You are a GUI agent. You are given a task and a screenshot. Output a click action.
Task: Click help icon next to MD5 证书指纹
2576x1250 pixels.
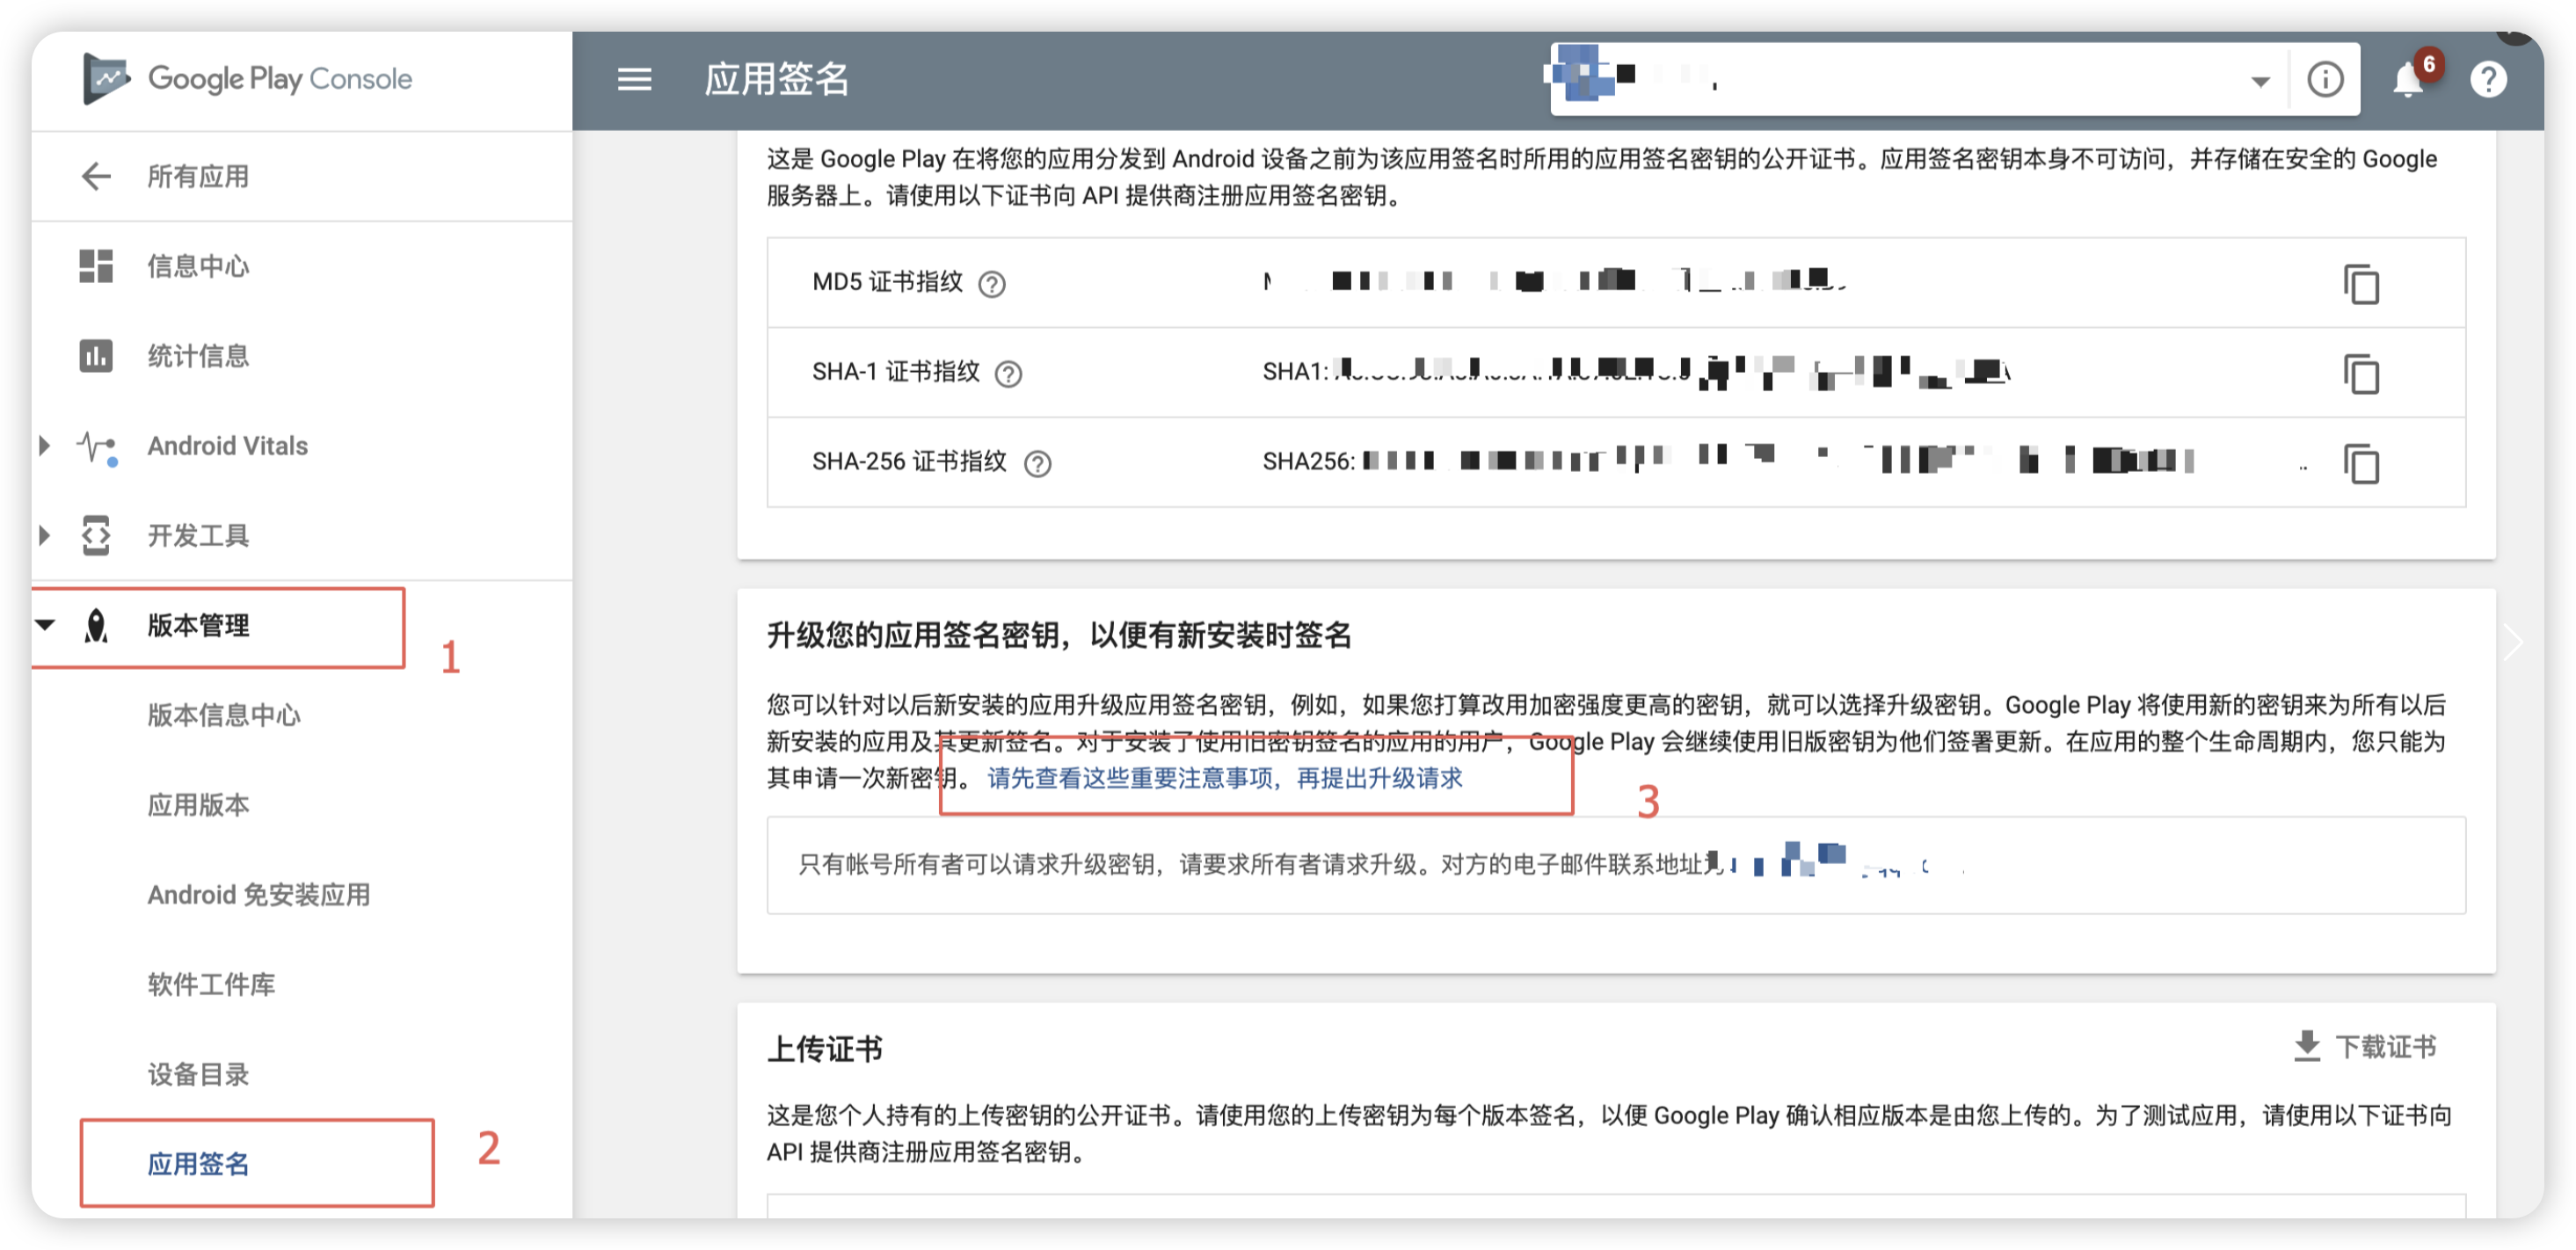991,285
